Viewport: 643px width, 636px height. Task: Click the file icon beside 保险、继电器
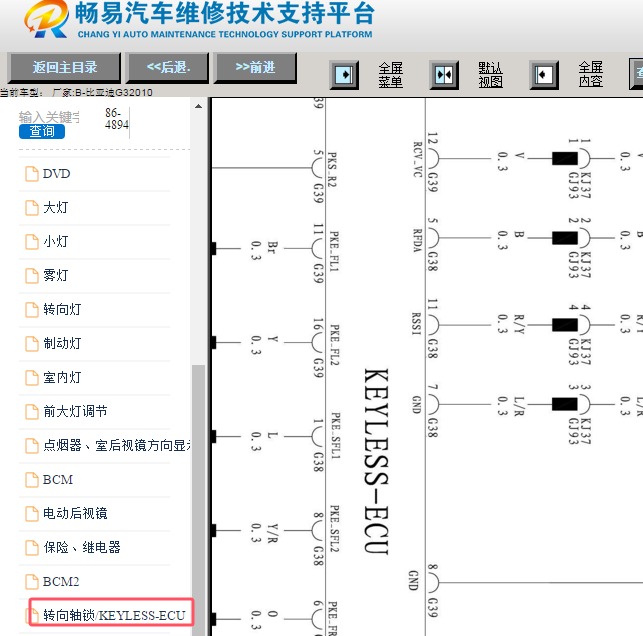[x=32, y=548]
